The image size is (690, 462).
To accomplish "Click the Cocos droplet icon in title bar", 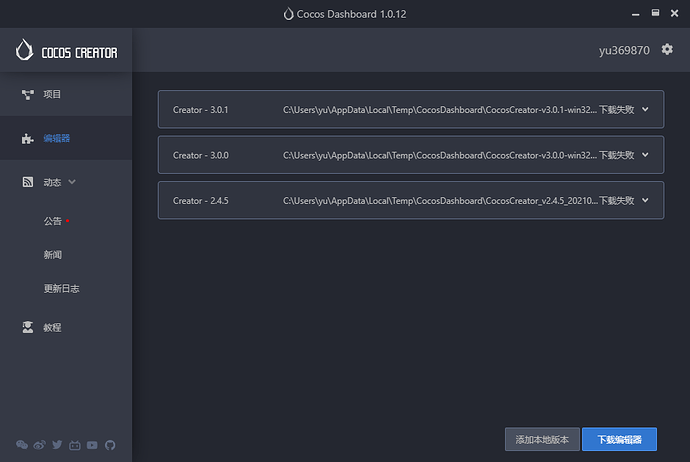I will pos(288,14).
